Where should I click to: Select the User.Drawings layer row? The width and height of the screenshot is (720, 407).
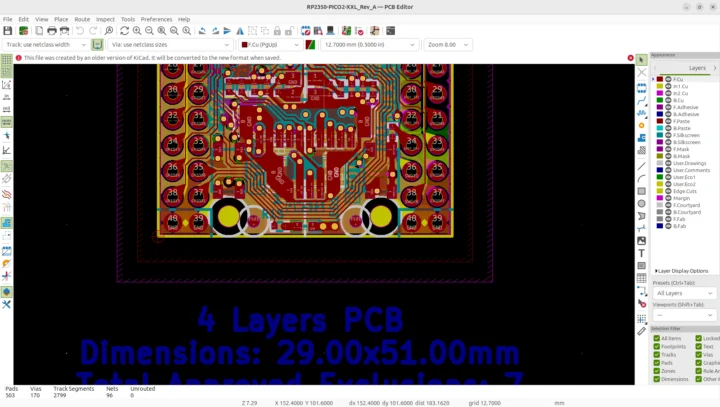tap(685, 163)
